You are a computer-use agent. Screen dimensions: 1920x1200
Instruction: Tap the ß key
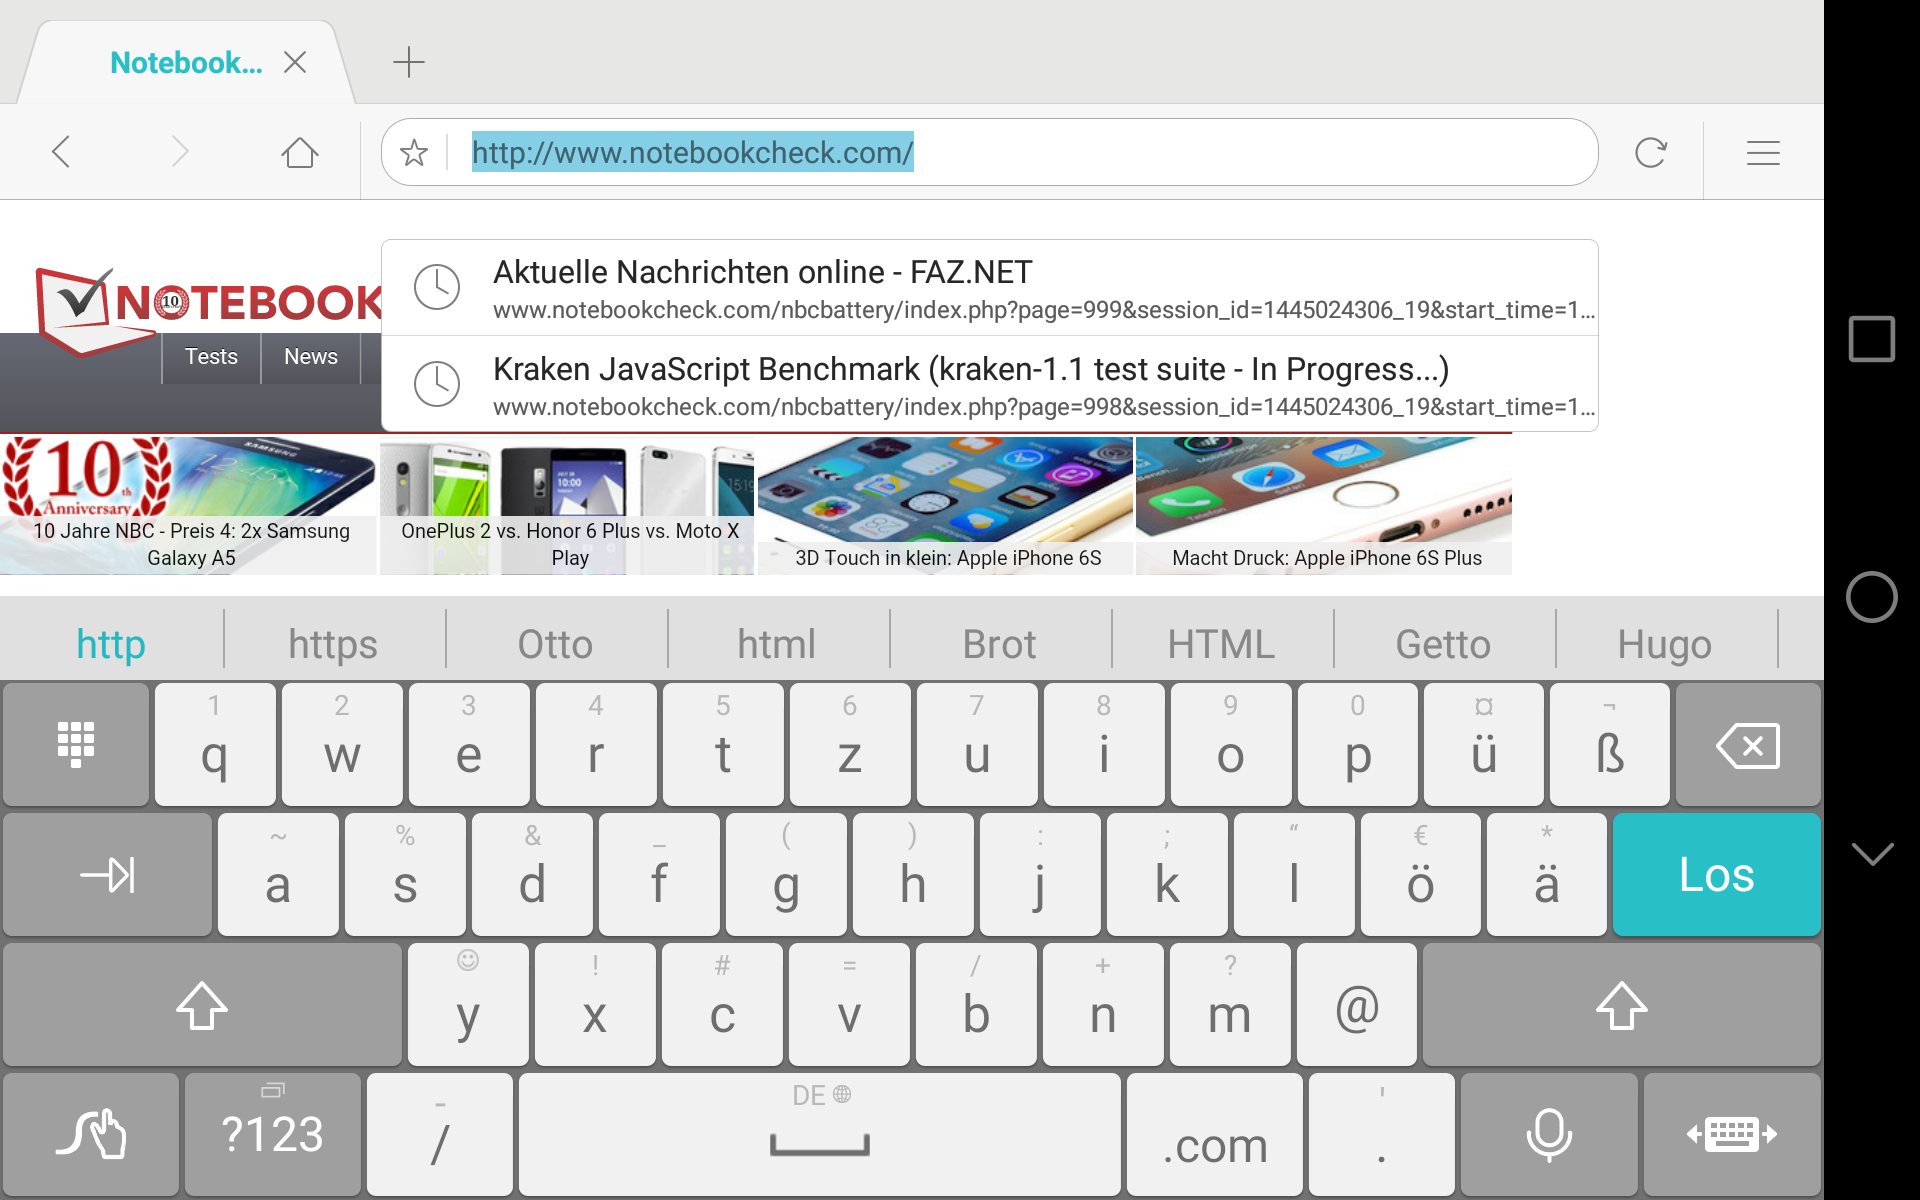click(x=1610, y=744)
